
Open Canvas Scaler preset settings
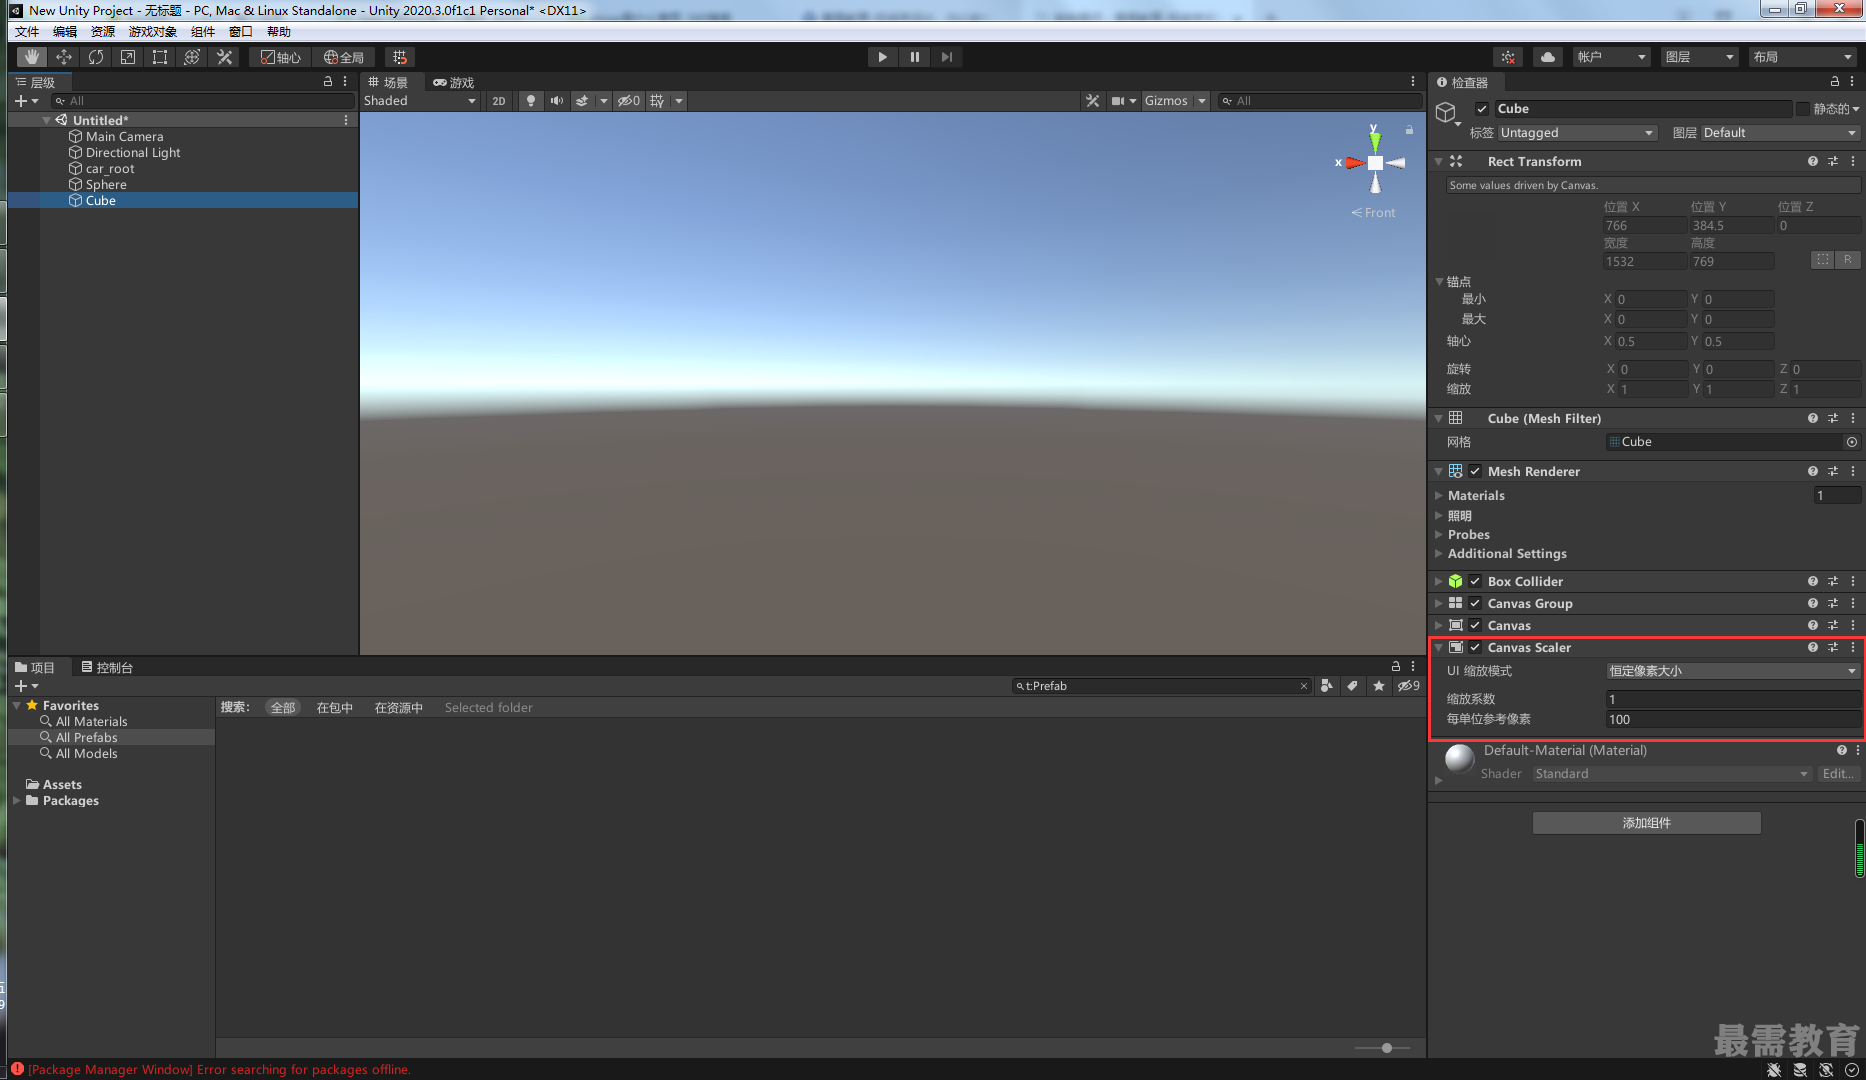pos(1833,647)
